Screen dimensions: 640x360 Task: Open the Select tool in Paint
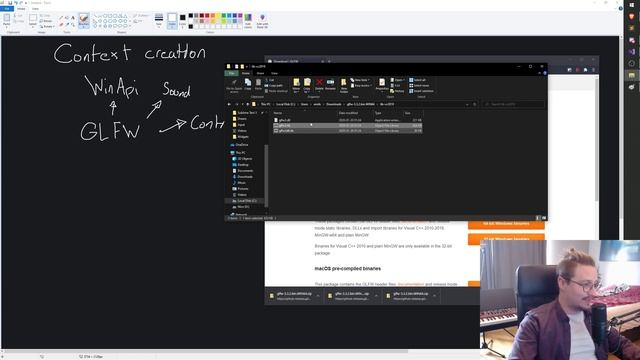coord(33,20)
